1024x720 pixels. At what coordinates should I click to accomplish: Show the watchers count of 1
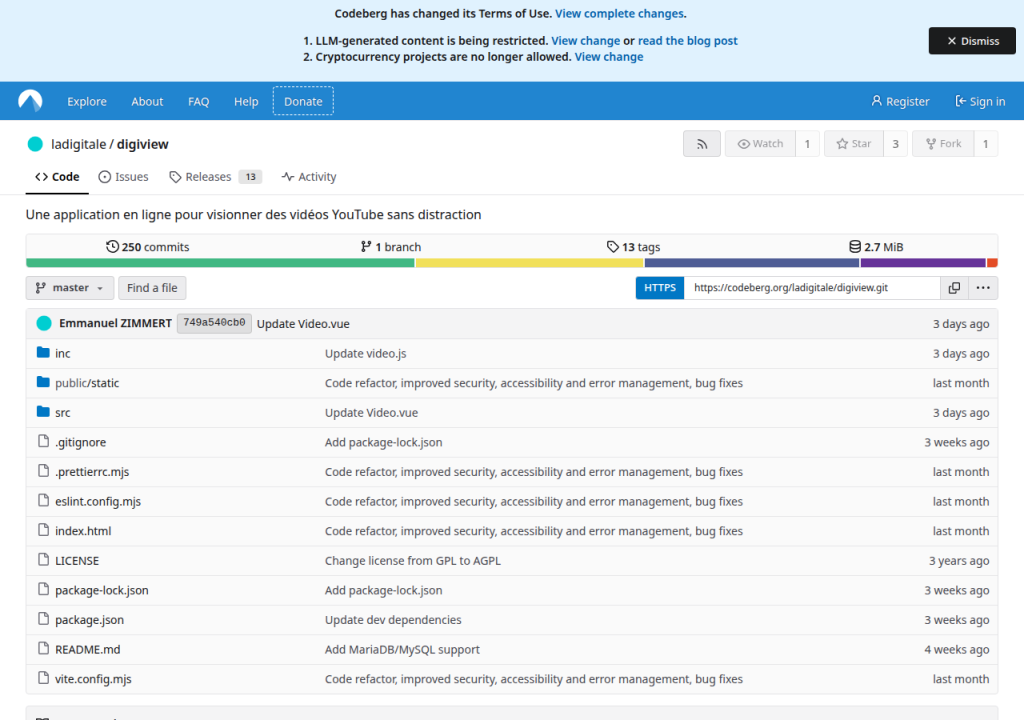(x=807, y=144)
